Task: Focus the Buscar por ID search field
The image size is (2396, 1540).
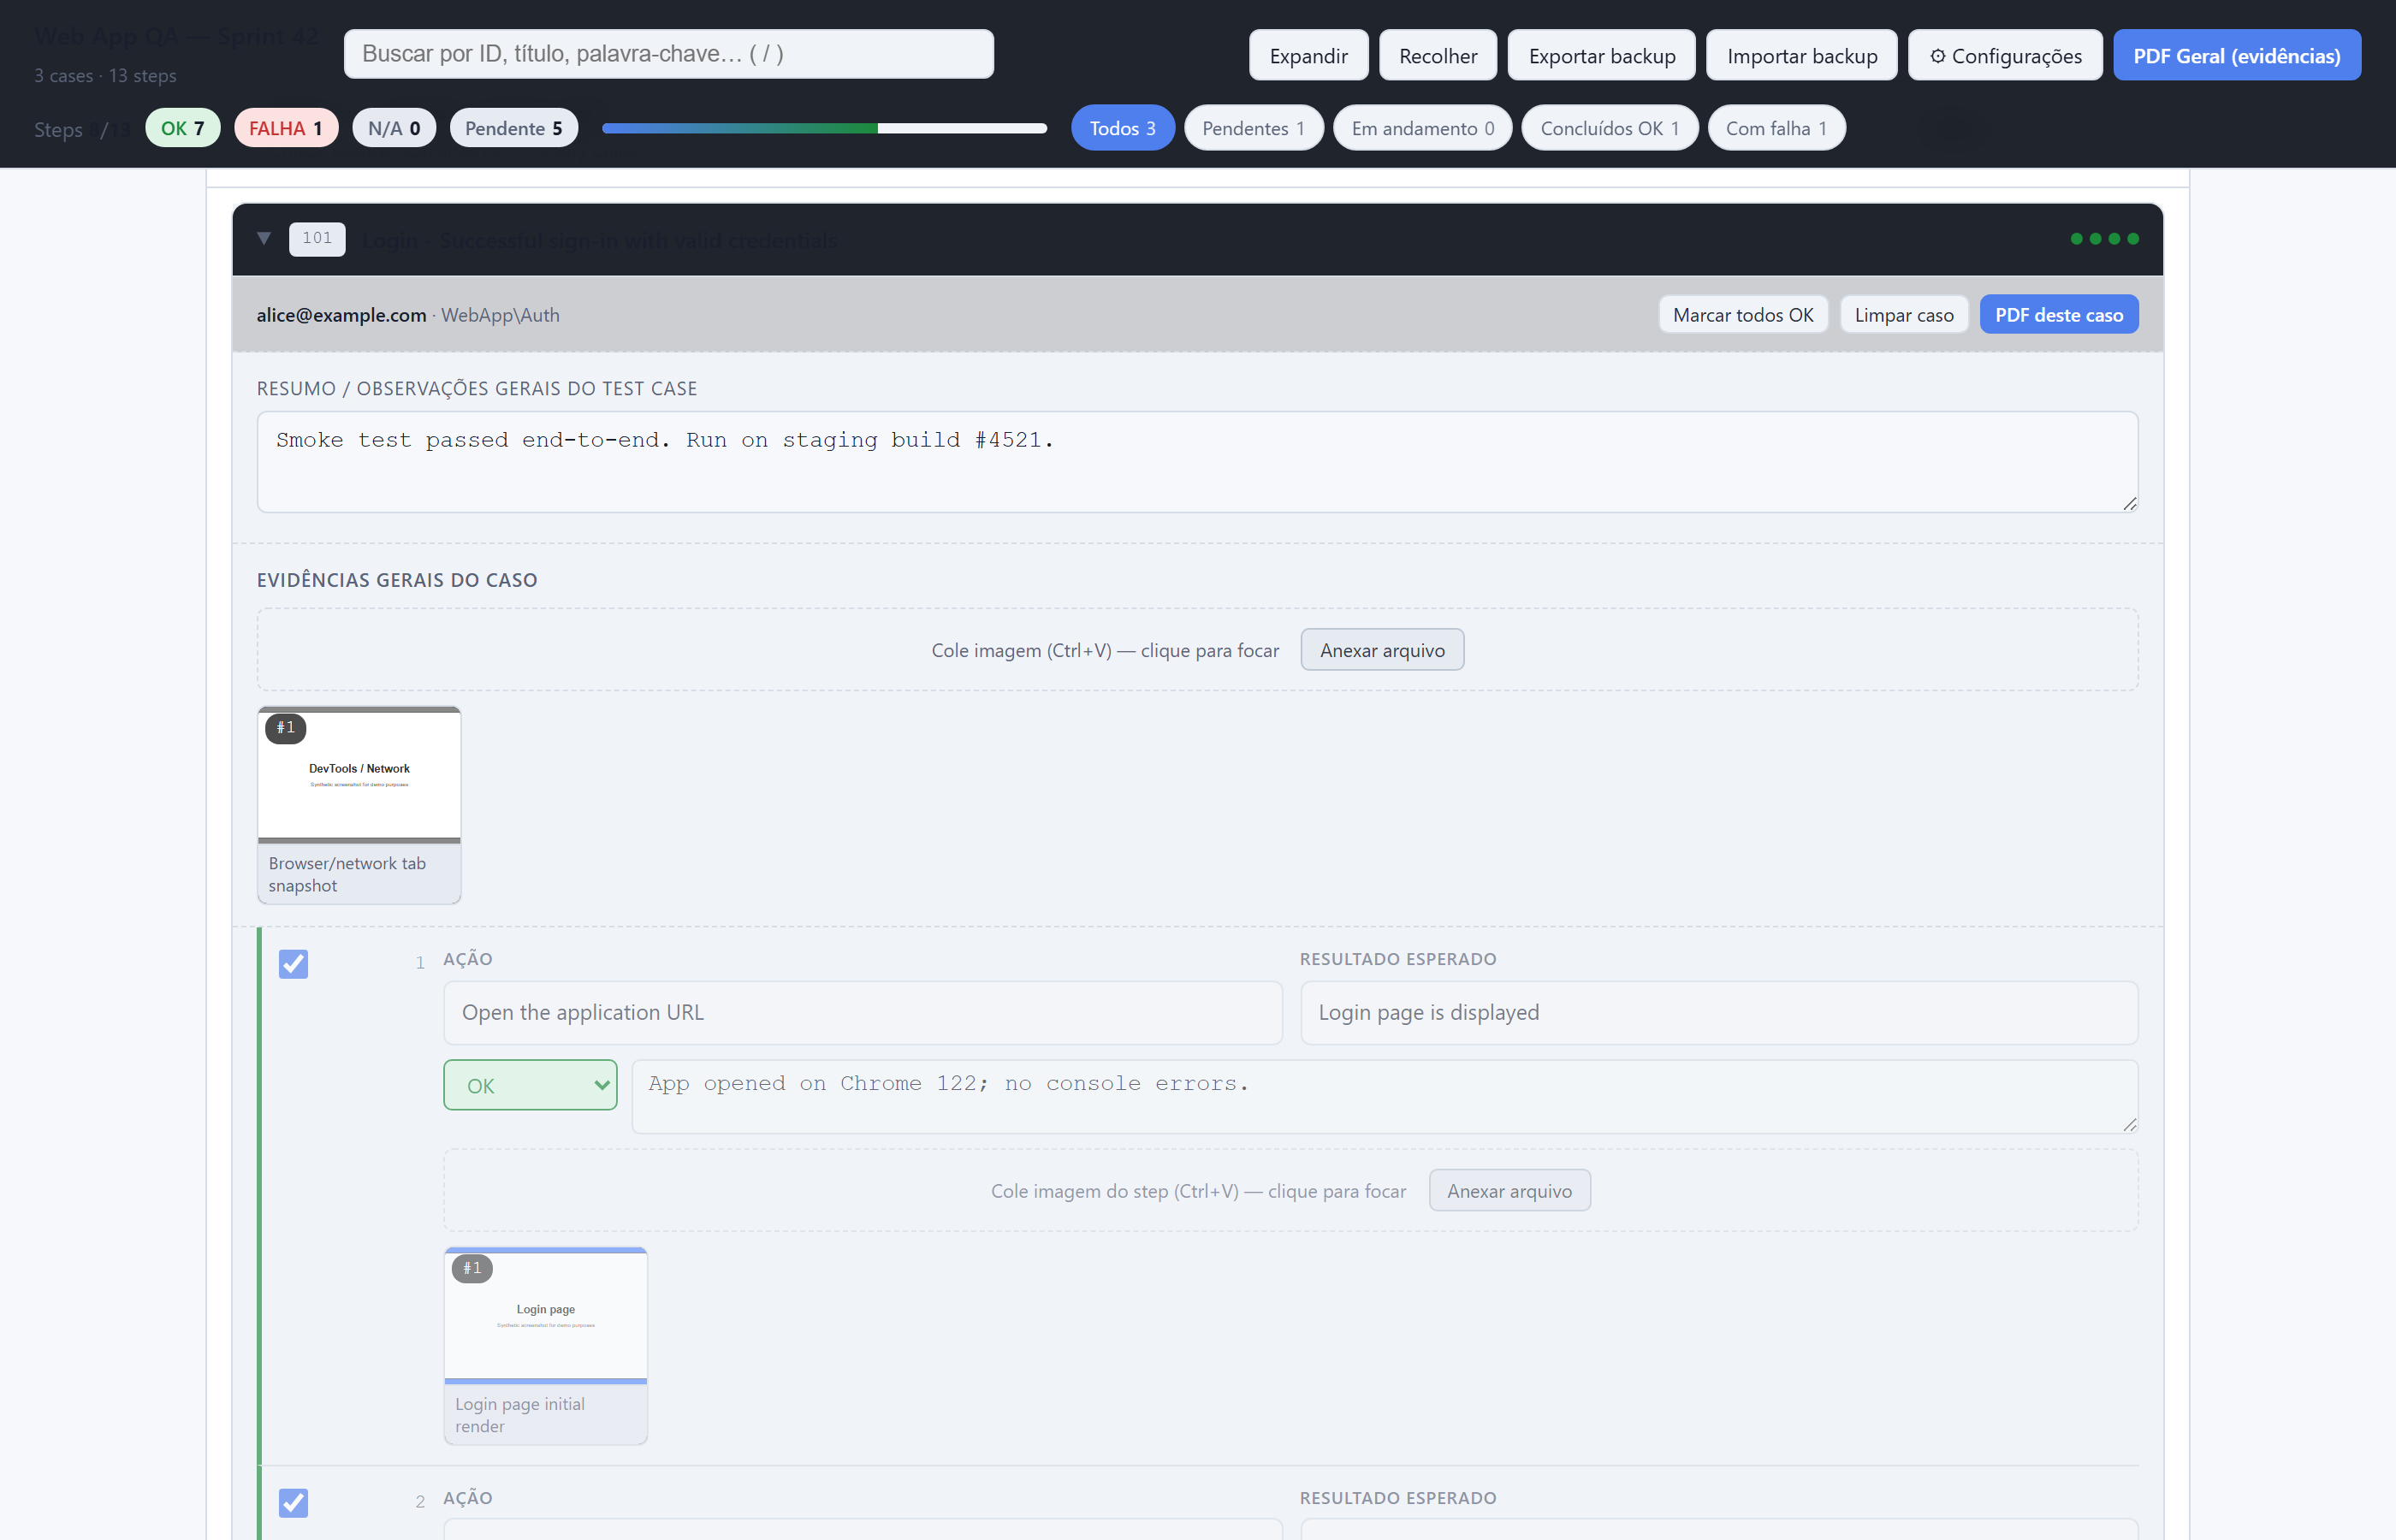Action: click(668, 54)
